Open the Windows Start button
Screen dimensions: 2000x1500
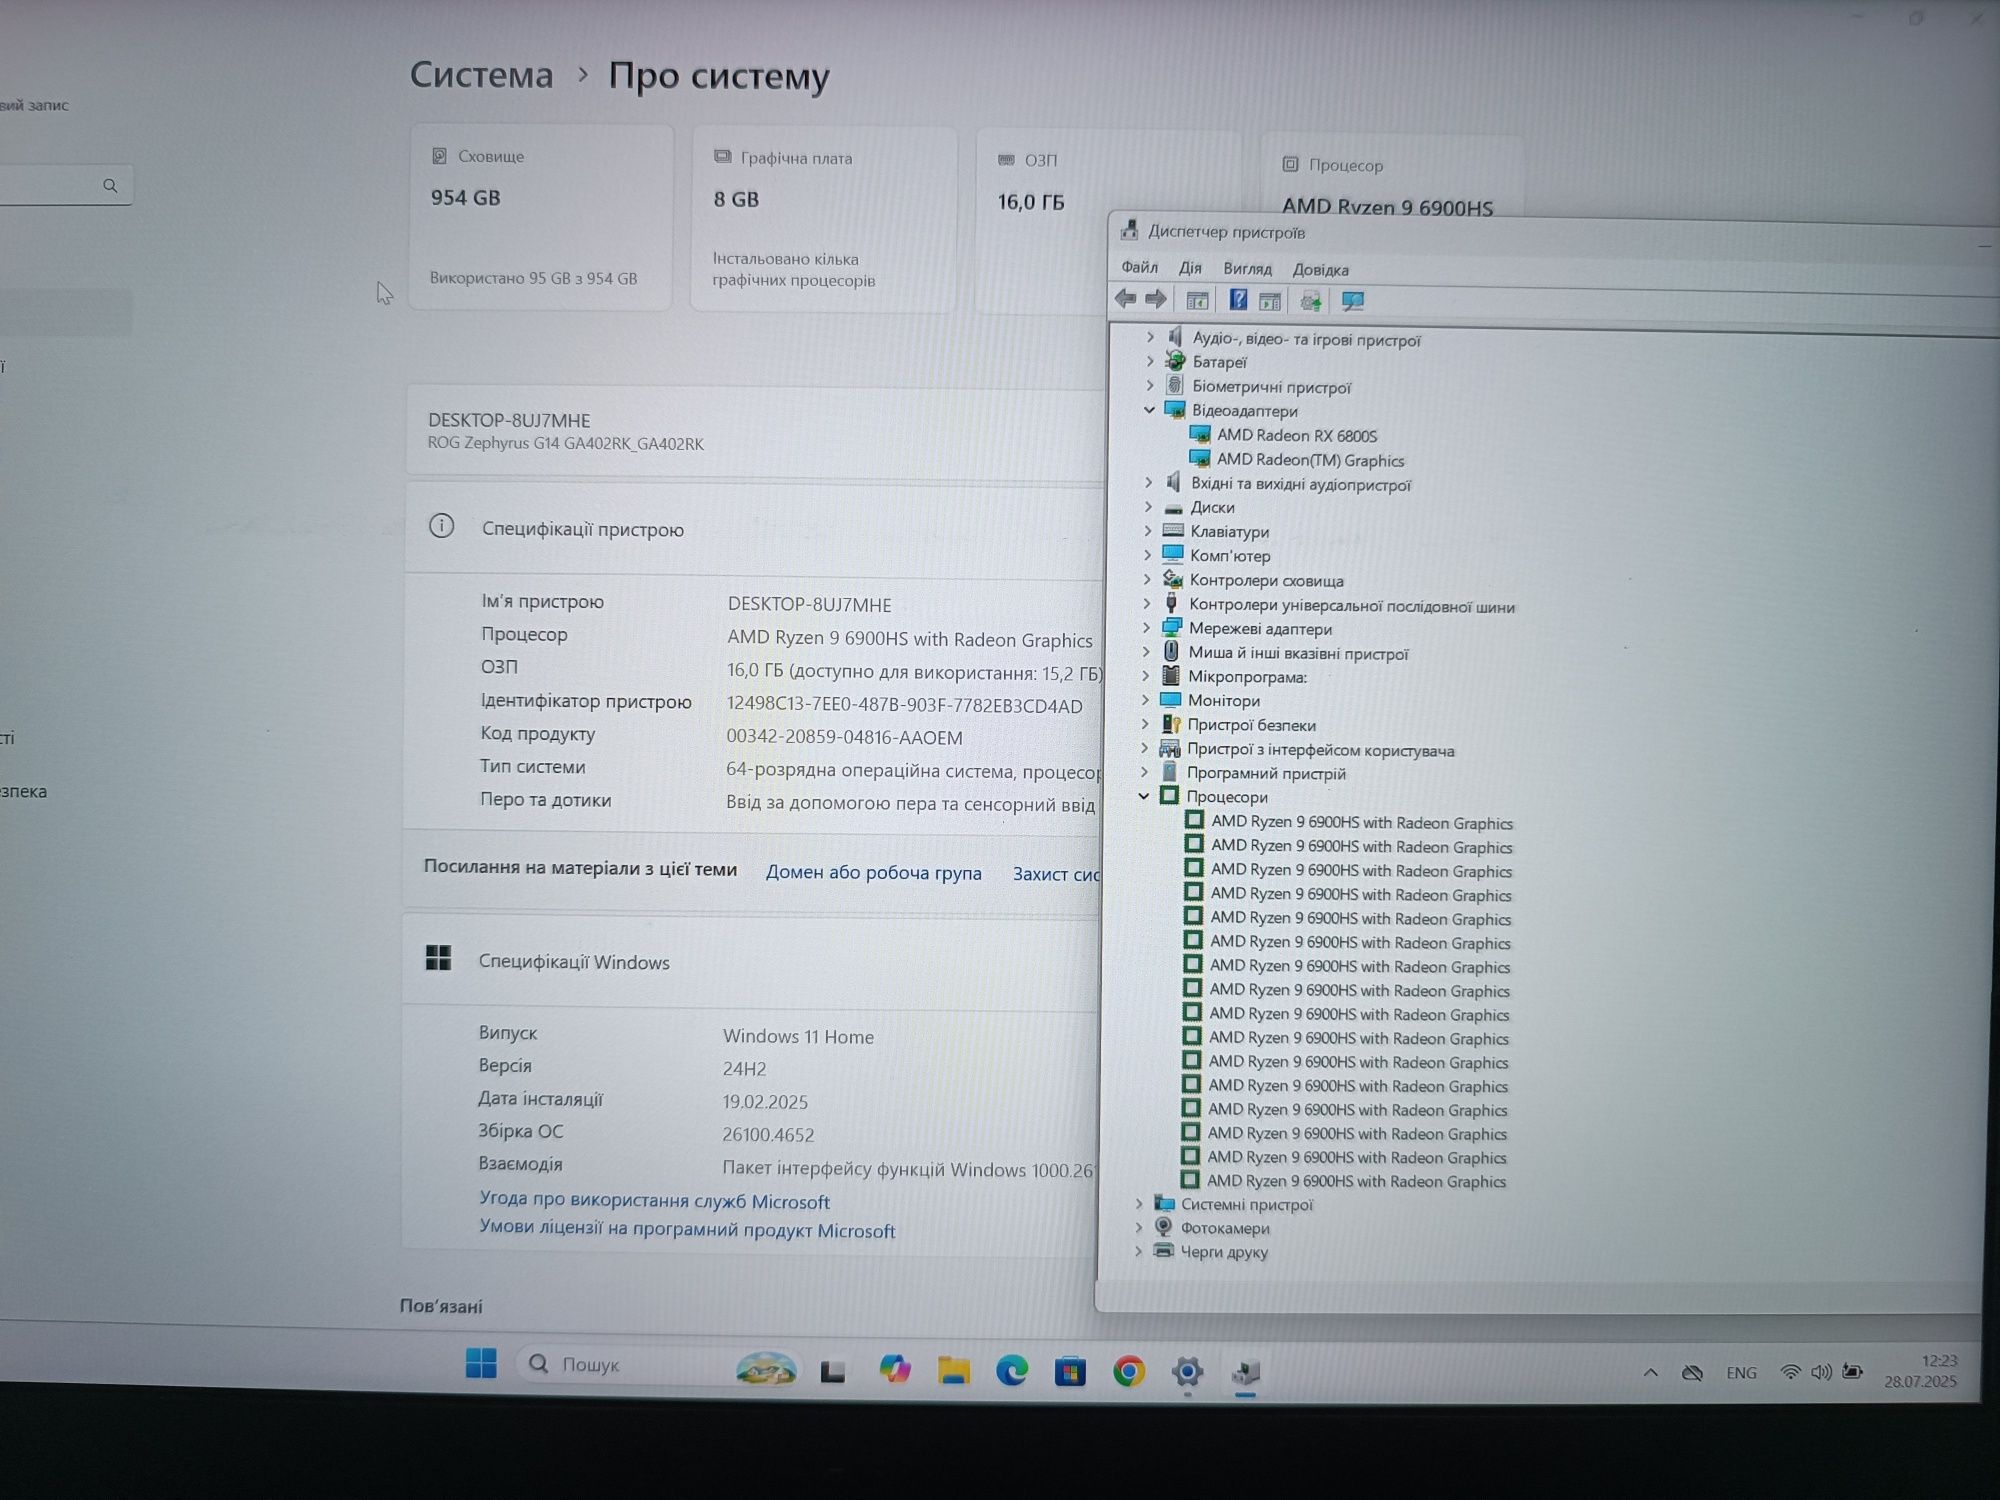[x=481, y=1363]
